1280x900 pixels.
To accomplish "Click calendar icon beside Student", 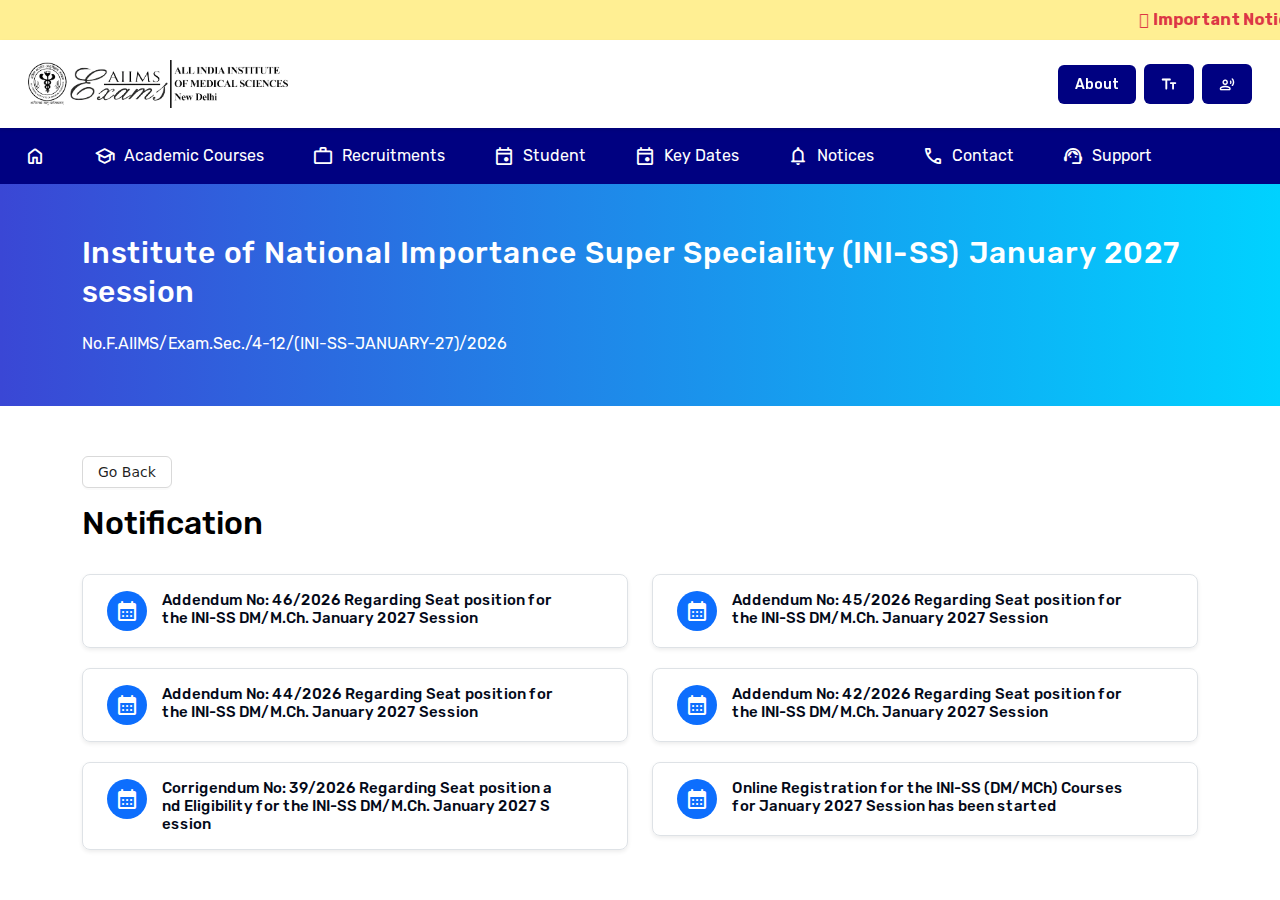I will [504, 156].
